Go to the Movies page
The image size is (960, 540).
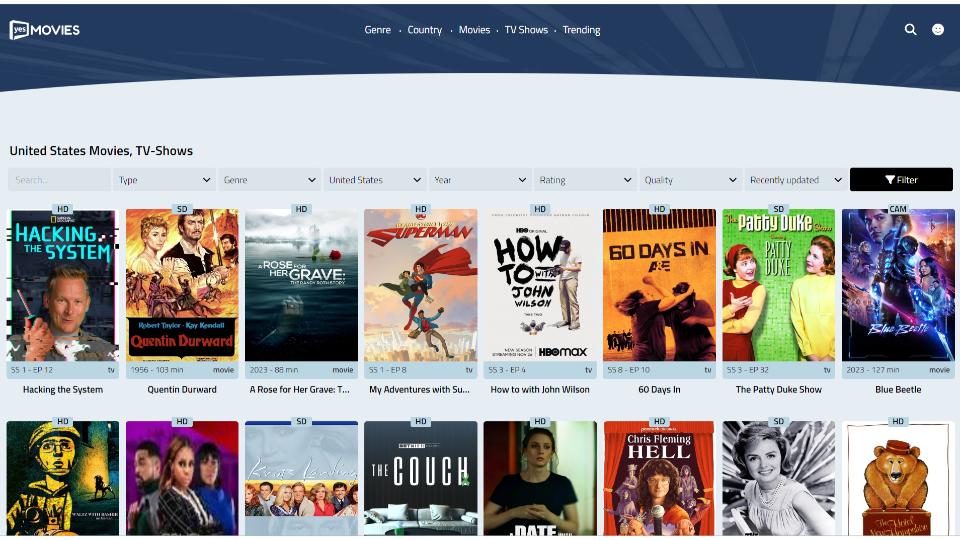474,29
